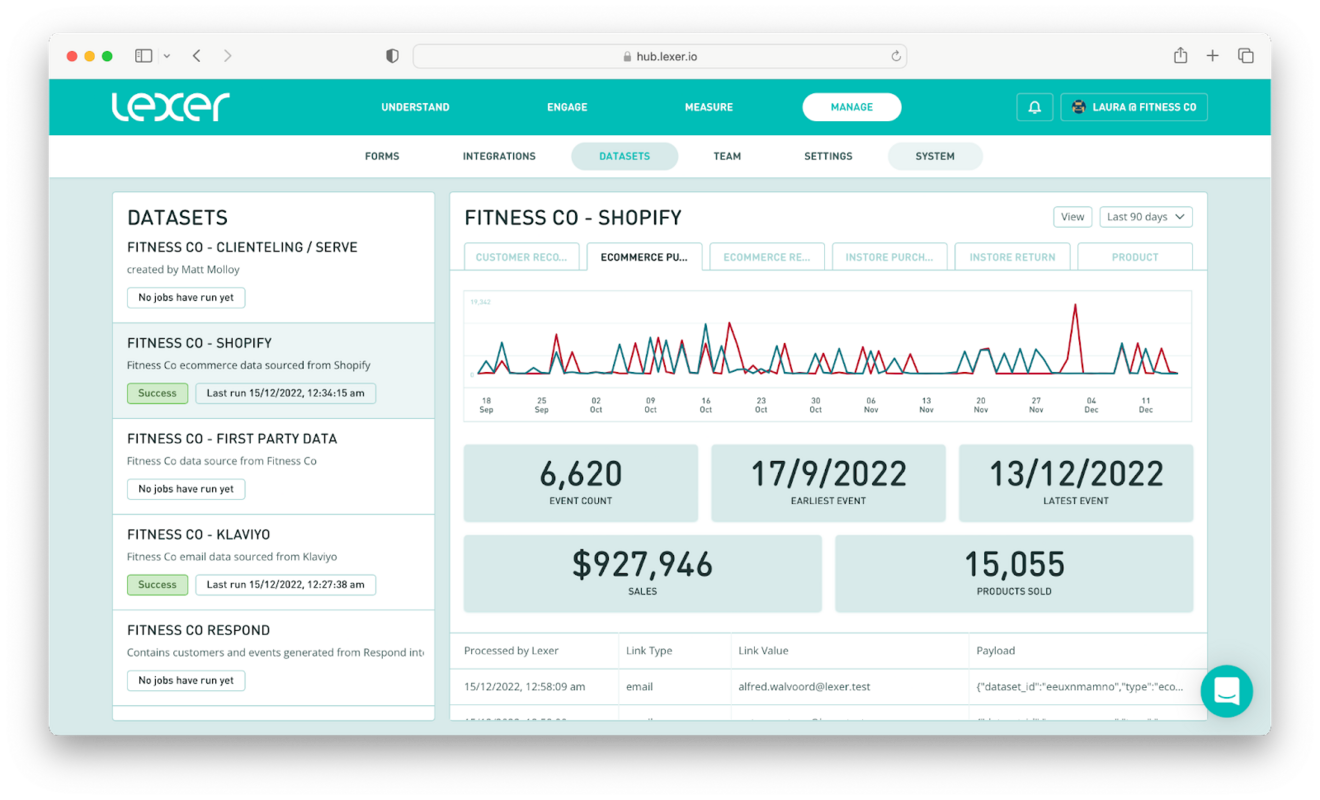This screenshot has width=1320, height=800.
Task: Click the privacy shield icon
Action: (x=391, y=56)
